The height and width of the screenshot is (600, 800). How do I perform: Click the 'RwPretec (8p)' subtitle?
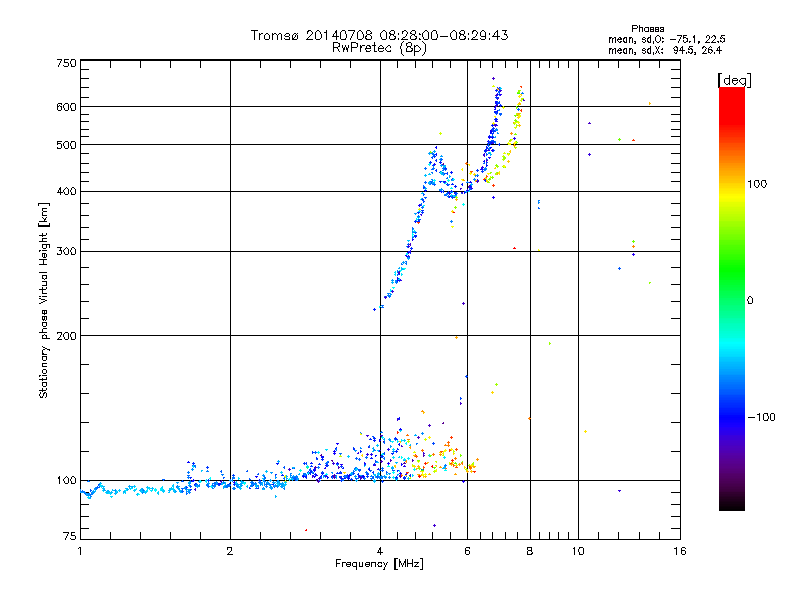pyautogui.click(x=379, y=48)
